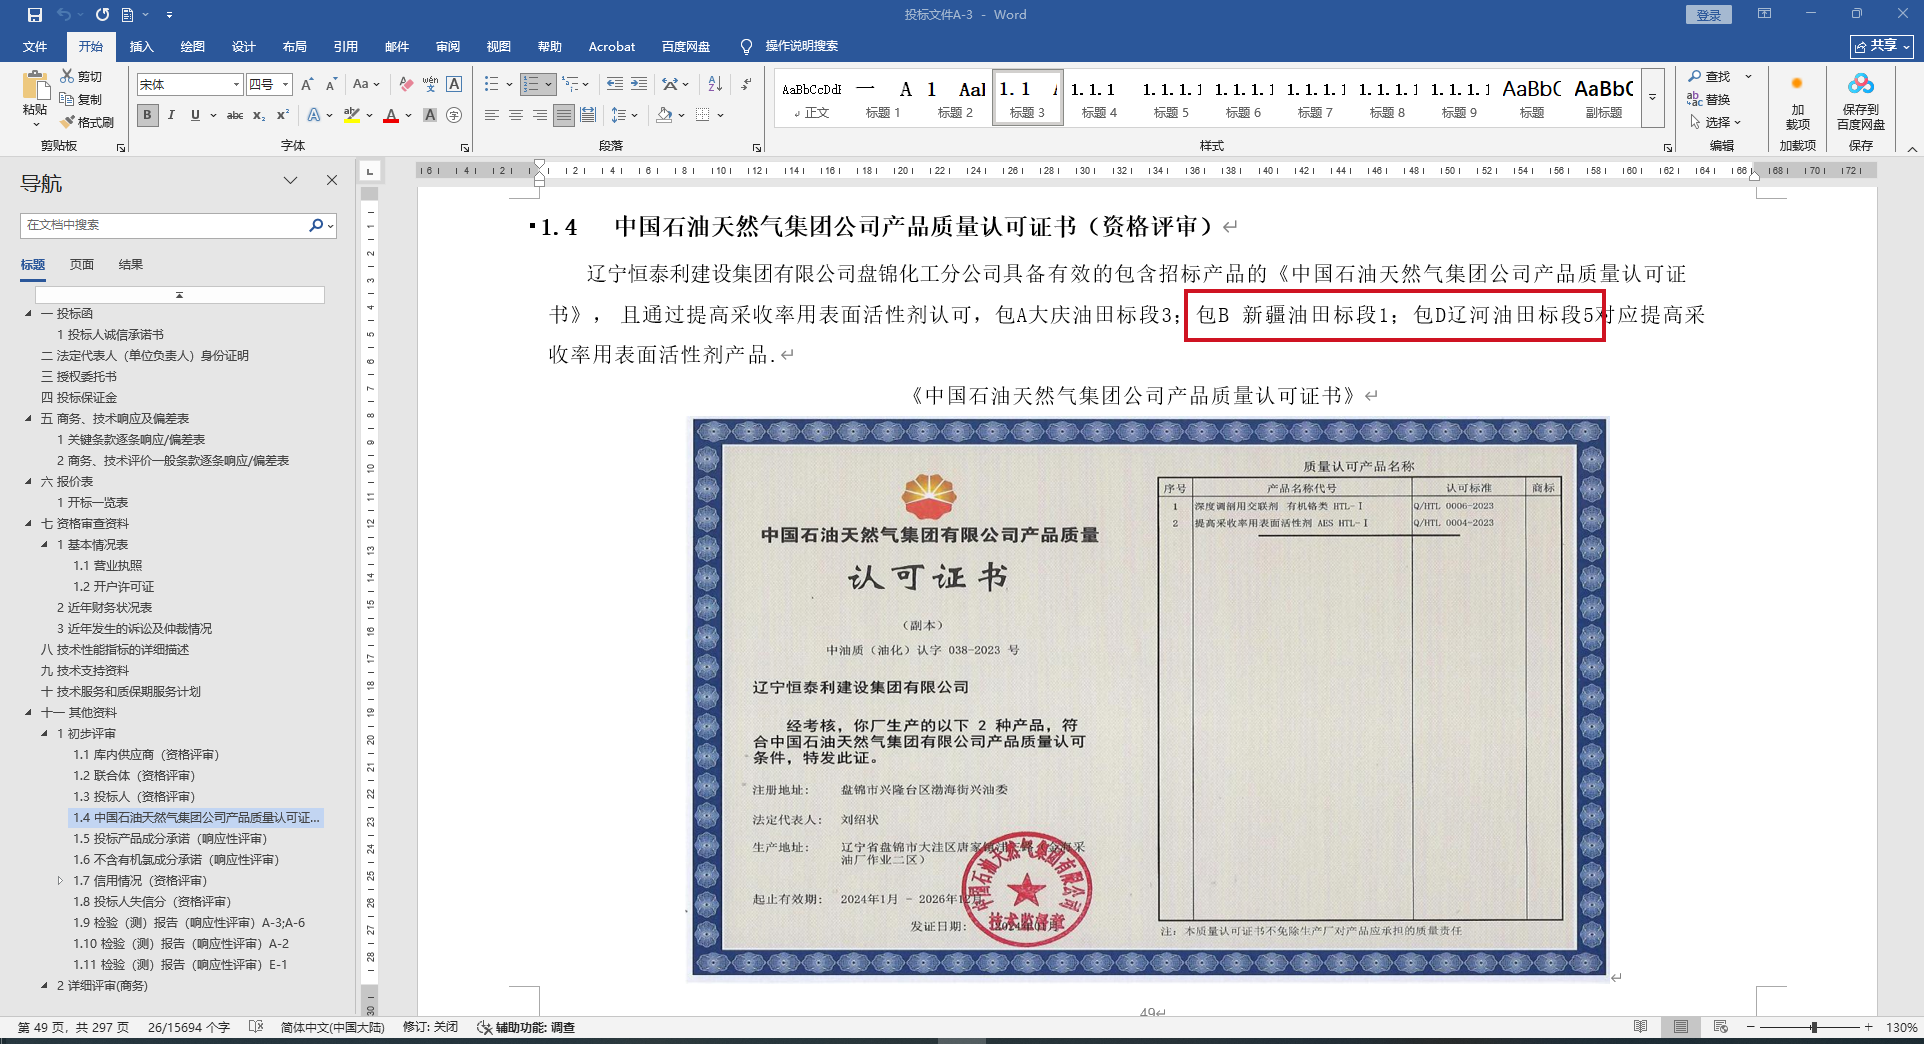Screen dimensions: 1924x1044
Task: Apply enclosed character formatting
Action: click(x=454, y=115)
